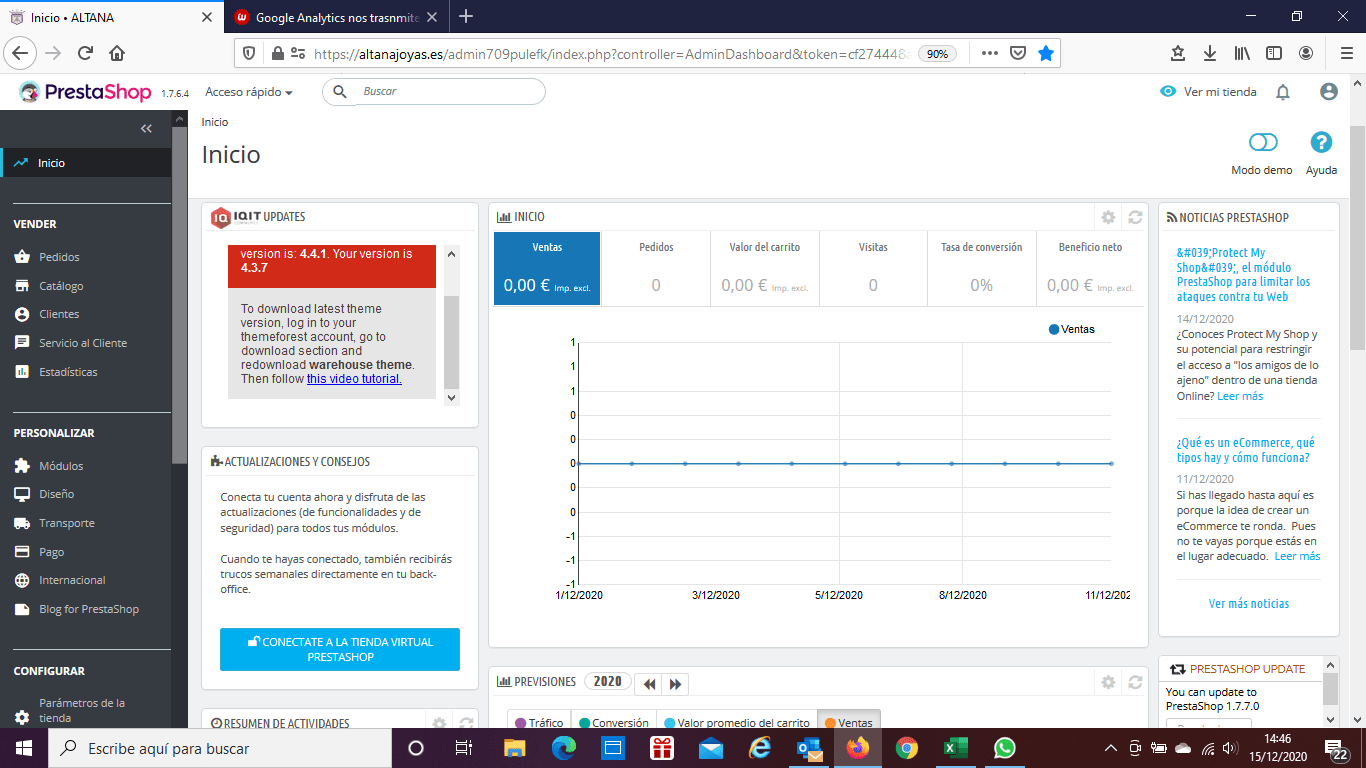Toggle Tráfico series in Previsiones chart
This screenshot has height=768, width=1366.
click(538, 723)
